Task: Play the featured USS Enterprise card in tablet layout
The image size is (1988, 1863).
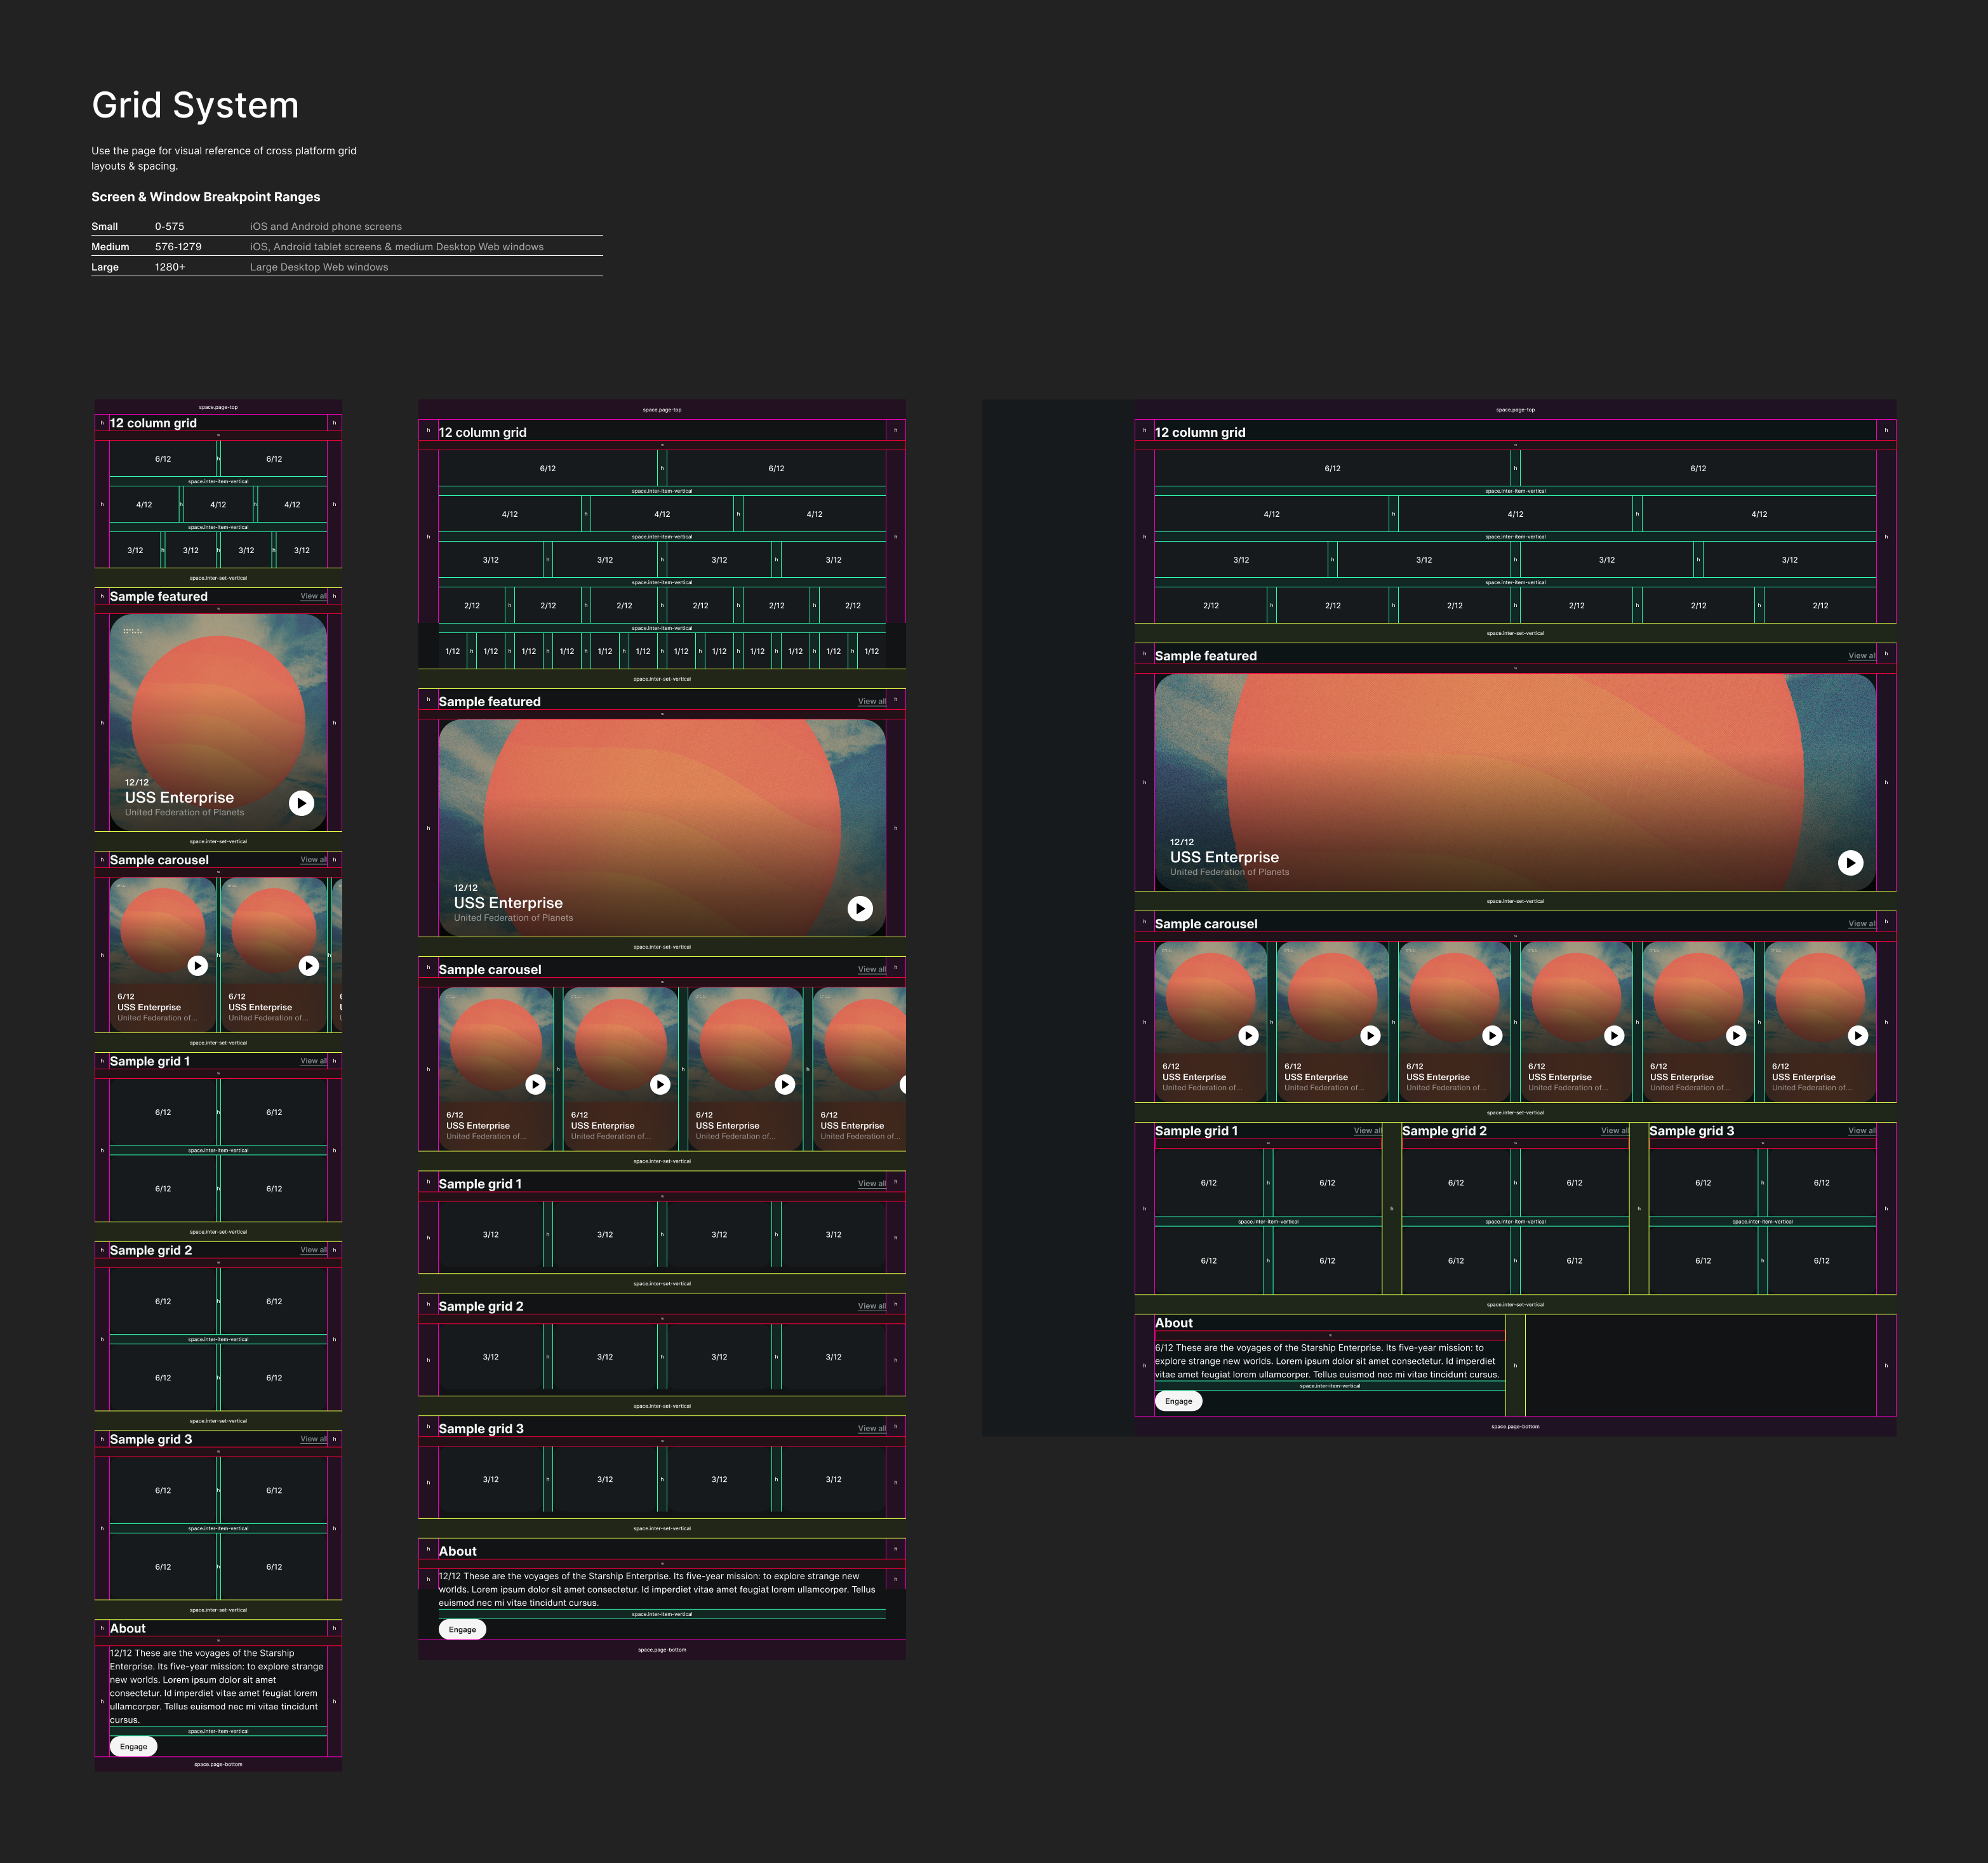Action: click(860, 908)
